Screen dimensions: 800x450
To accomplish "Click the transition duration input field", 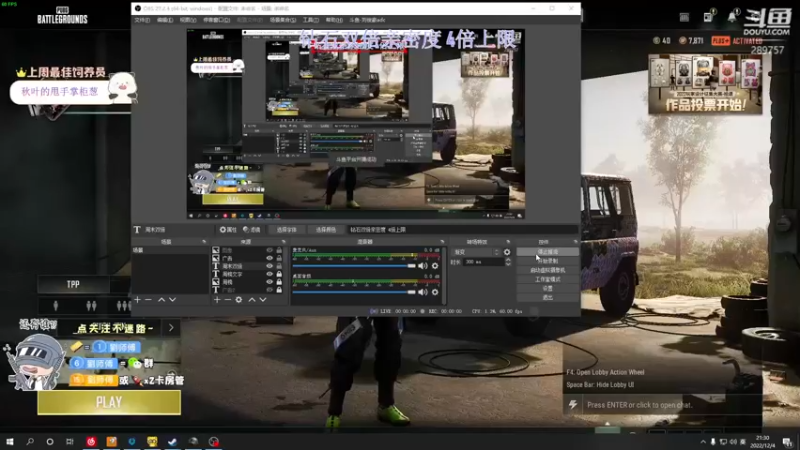I will [x=484, y=262].
